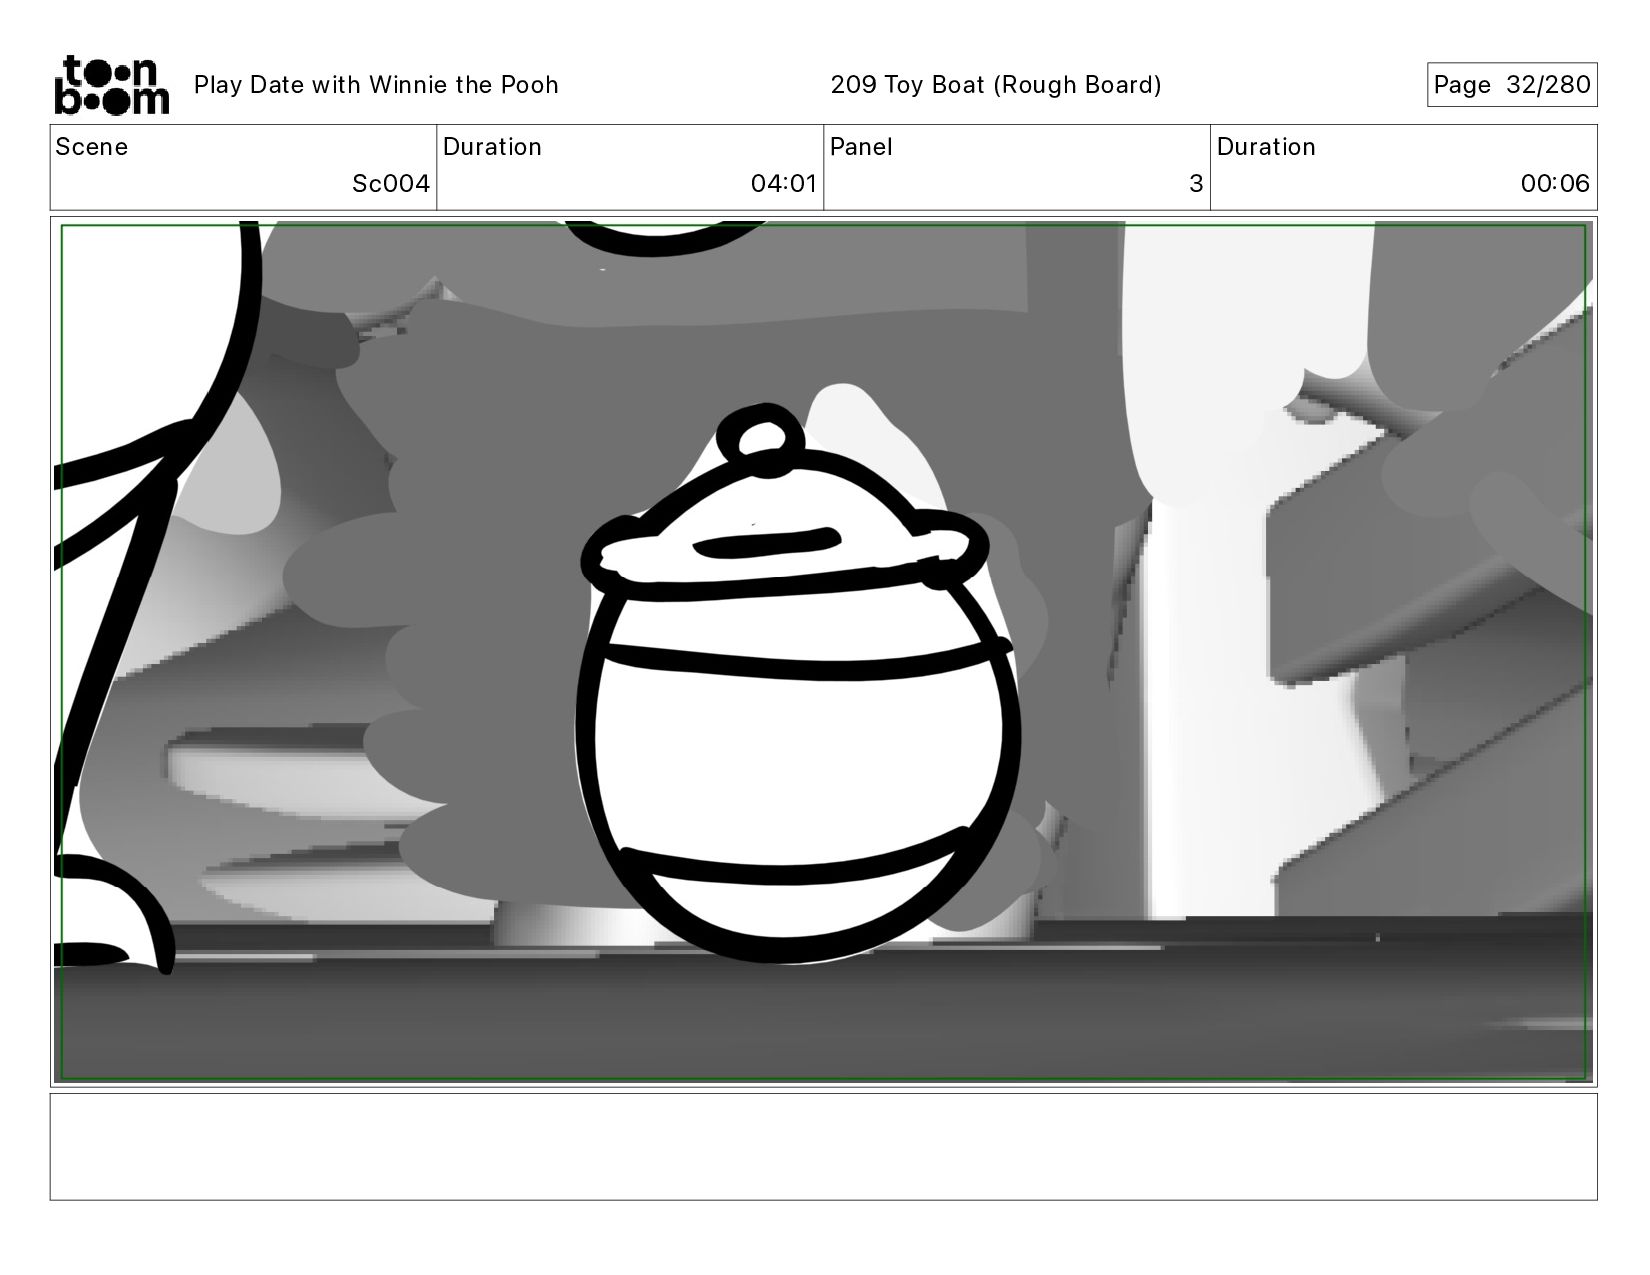Click the honey pot storyboard panel image
The height and width of the screenshot is (1275, 1650).
[824, 652]
